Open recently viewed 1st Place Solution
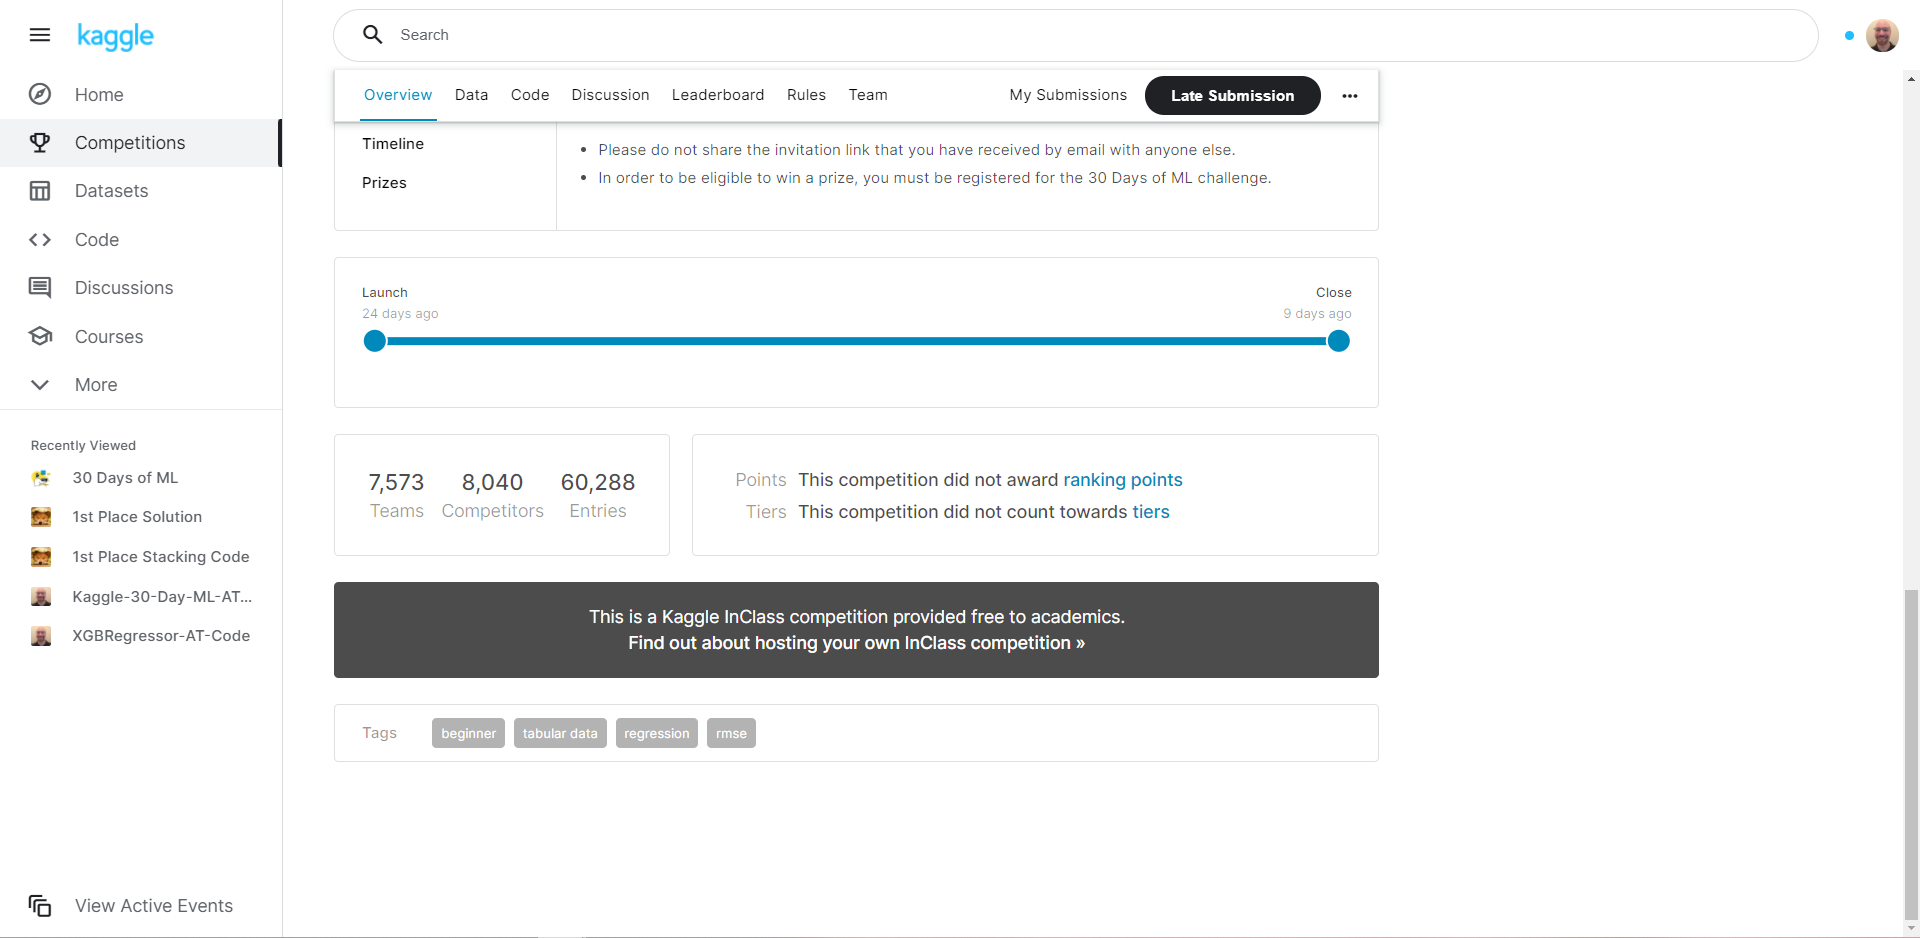Screen dimensions: 1920x938 137,517
